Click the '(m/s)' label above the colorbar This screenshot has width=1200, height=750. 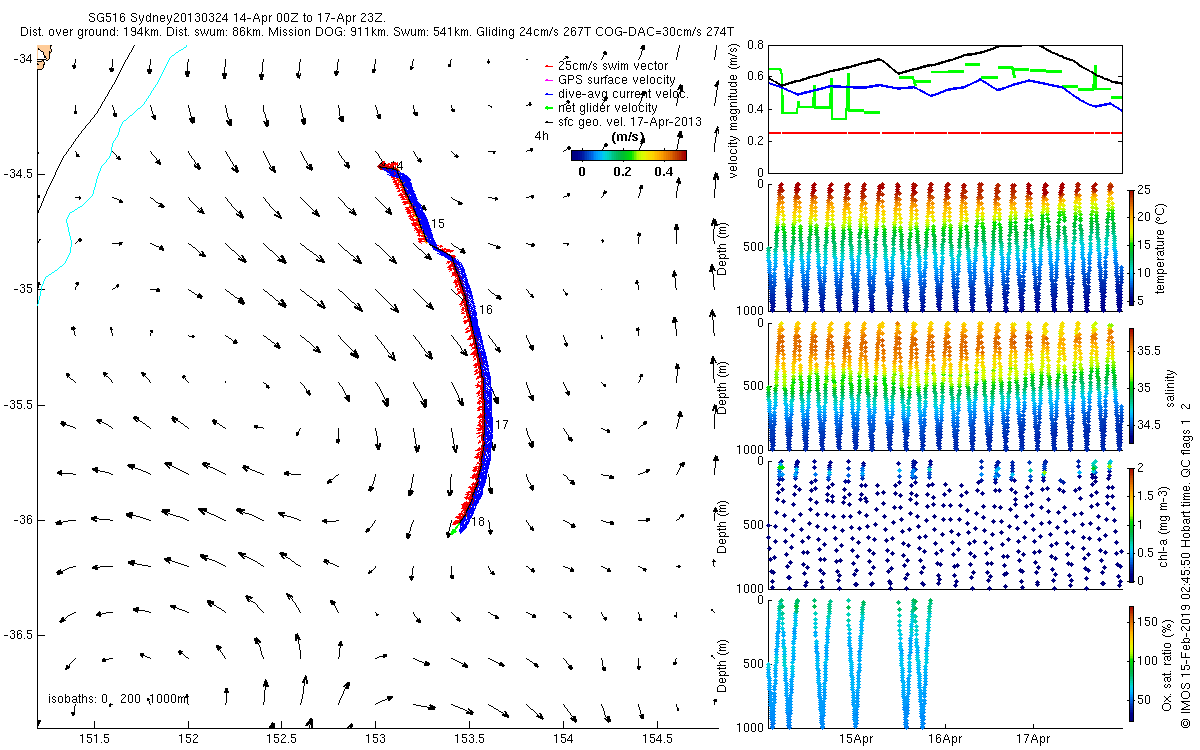coord(628,137)
